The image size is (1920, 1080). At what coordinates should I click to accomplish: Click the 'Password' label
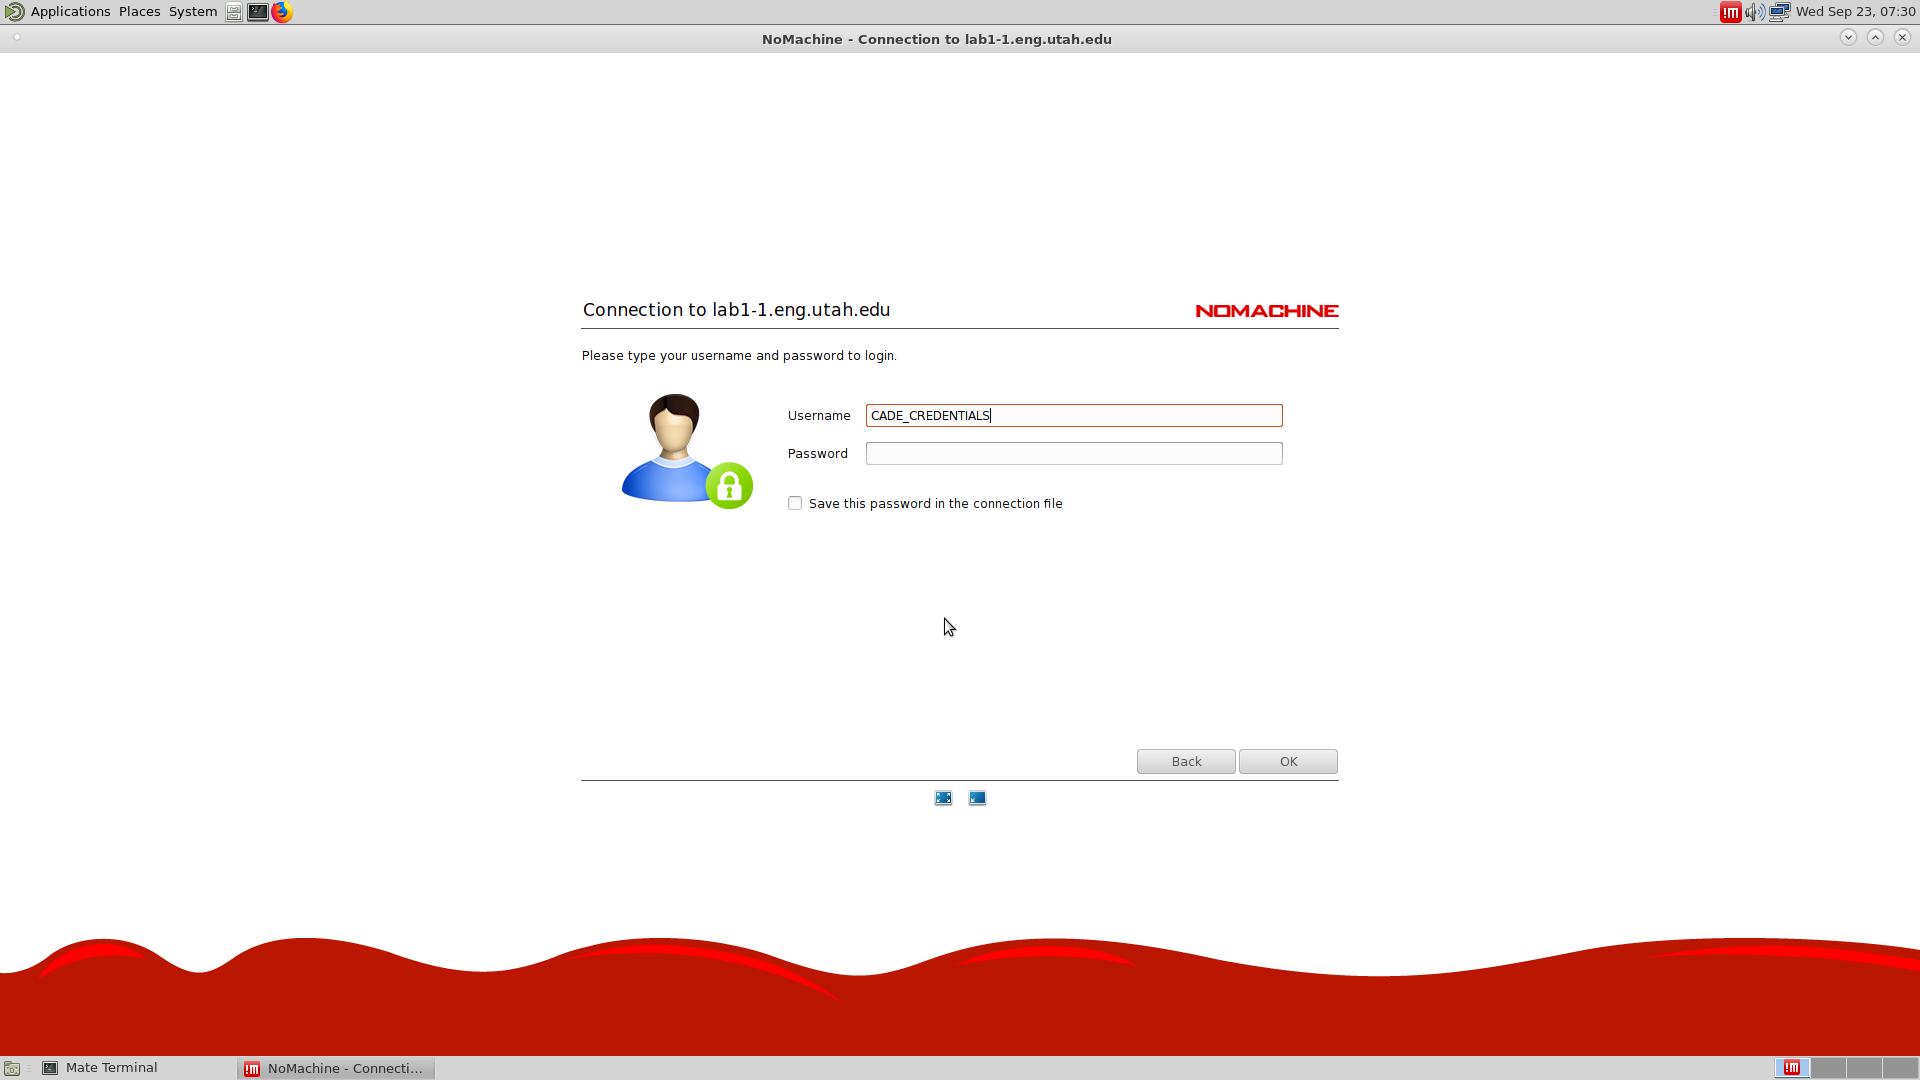(x=817, y=454)
